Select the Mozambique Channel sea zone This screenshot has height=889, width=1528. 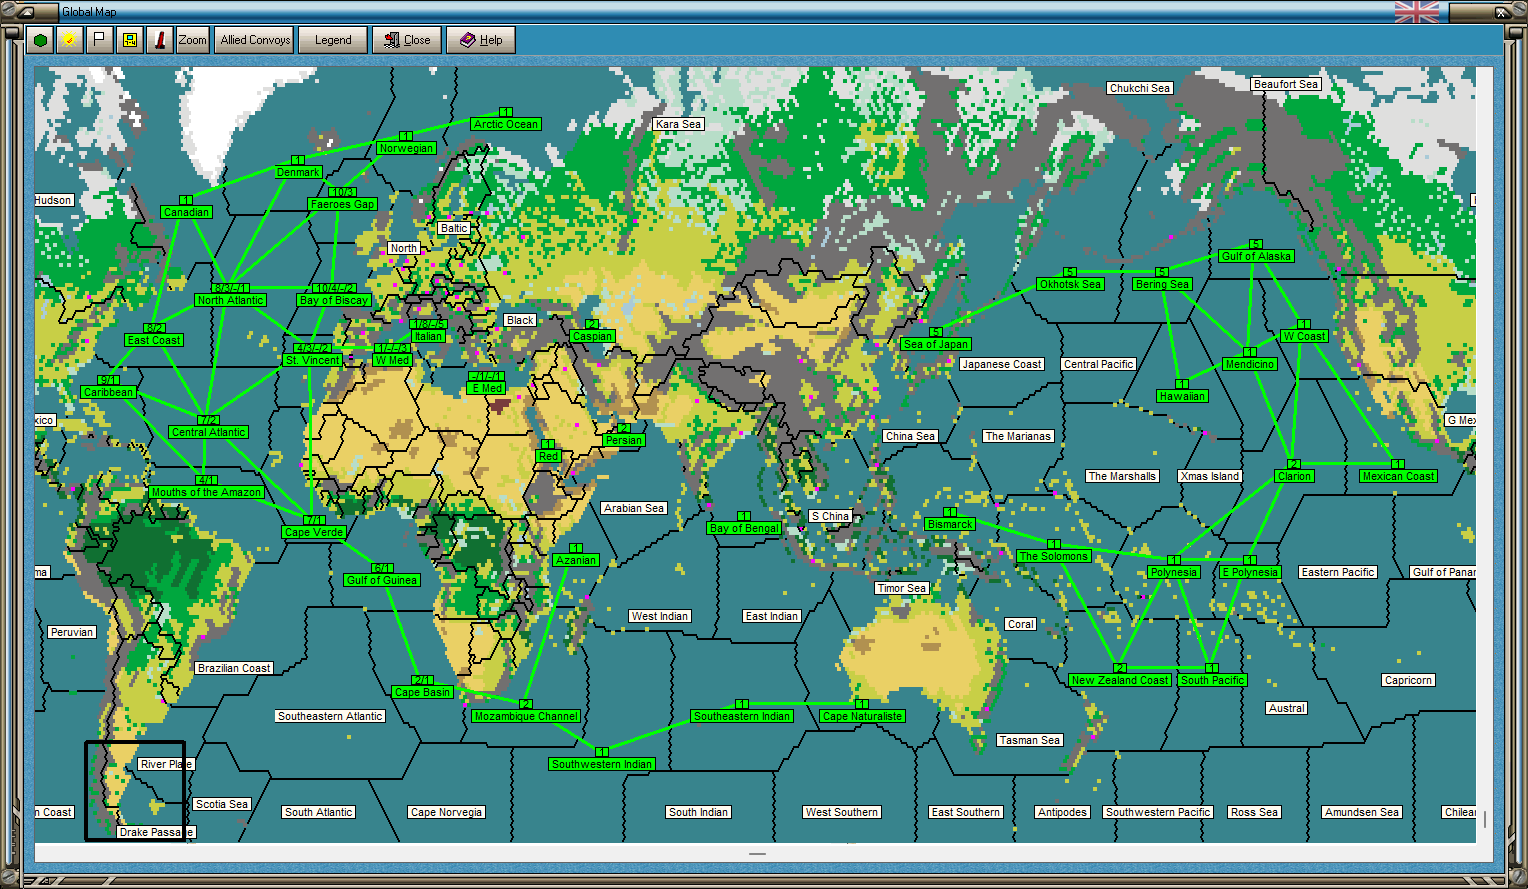coord(526,716)
